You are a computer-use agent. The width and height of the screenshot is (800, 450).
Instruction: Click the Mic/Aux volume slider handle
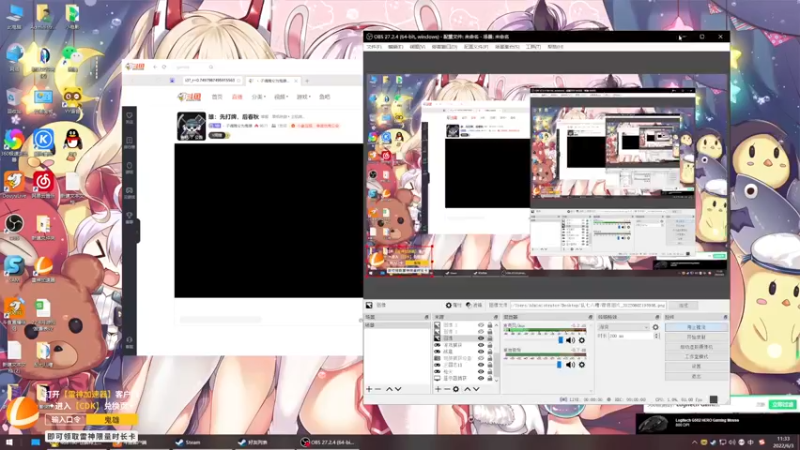(560, 340)
